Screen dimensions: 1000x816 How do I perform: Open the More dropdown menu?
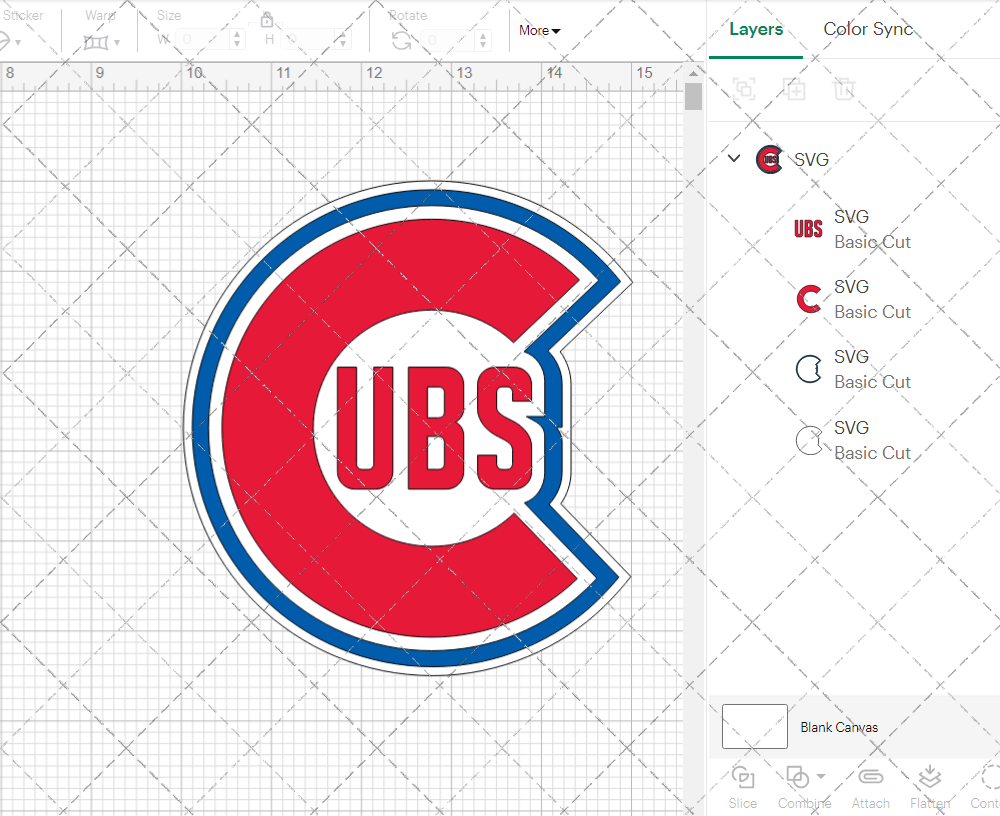click(539, 31)
